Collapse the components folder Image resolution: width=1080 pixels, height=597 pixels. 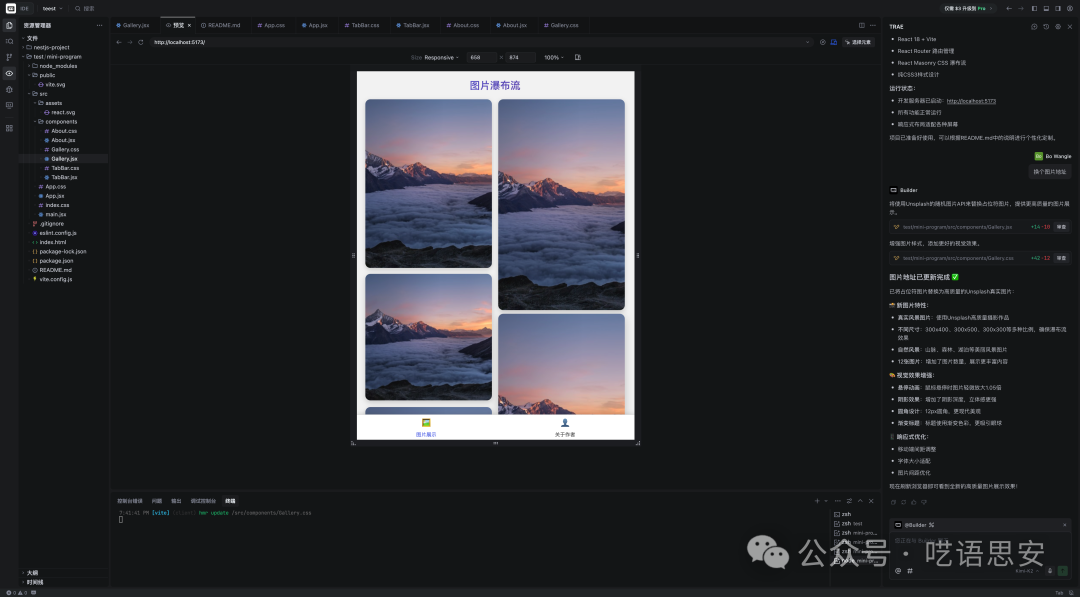coord(60,121)
